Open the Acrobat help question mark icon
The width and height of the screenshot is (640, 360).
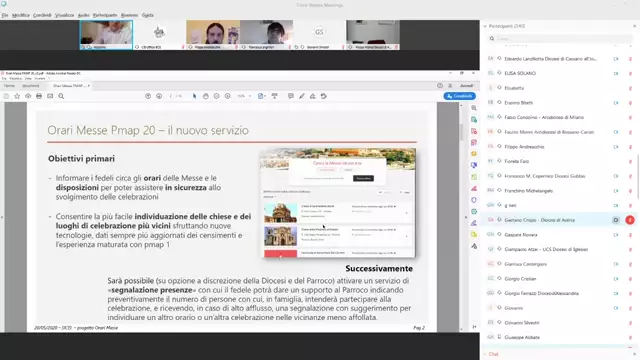pos(440,86)
